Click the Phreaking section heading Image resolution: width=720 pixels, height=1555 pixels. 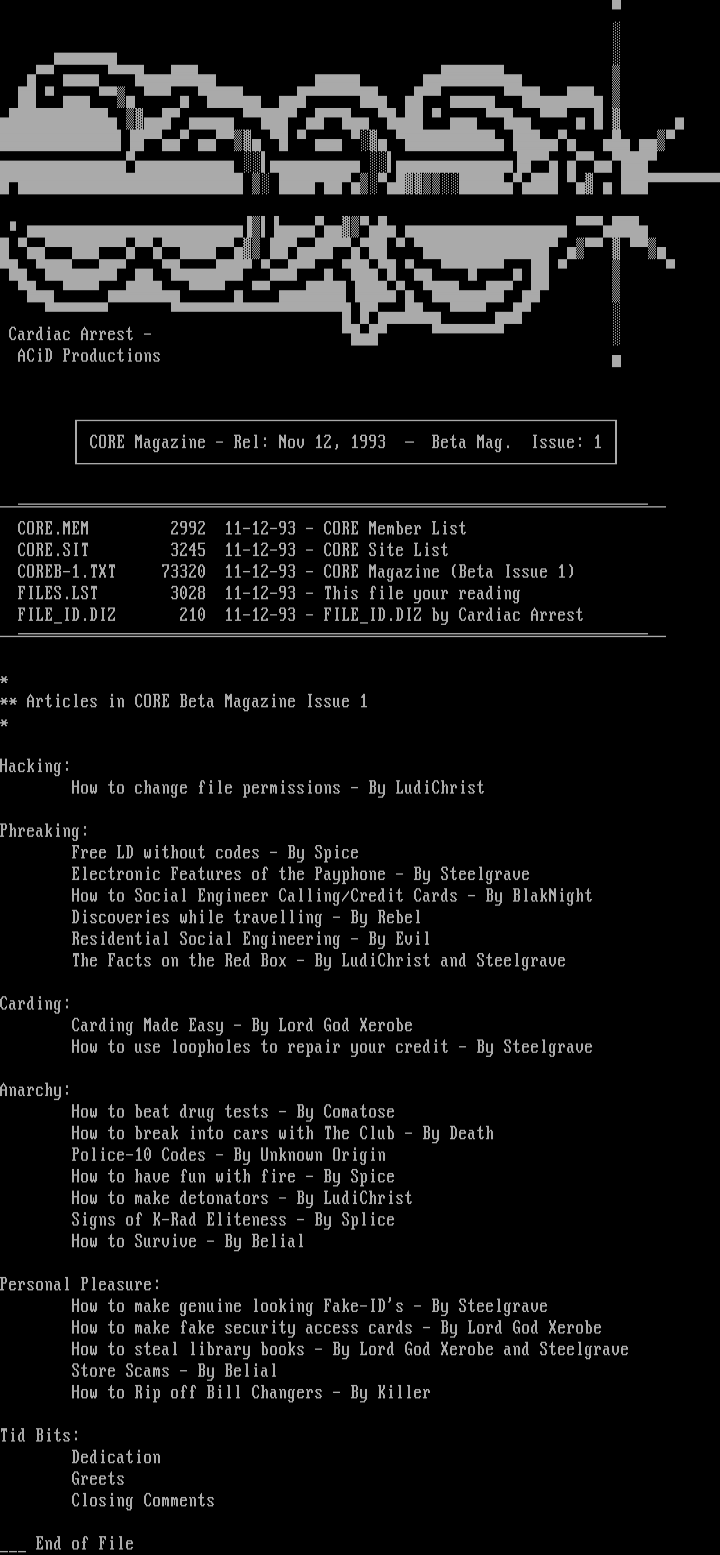pyautogui.click(x=44, y=831)
